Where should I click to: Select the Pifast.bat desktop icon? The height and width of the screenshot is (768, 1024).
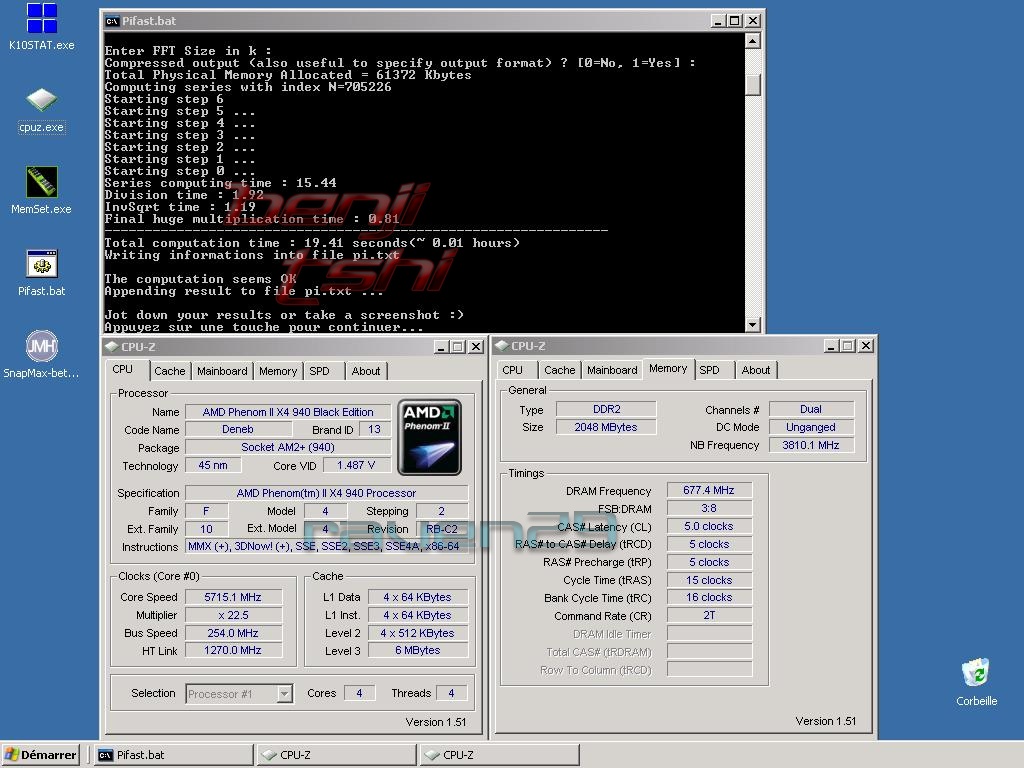tap(41, 273)
